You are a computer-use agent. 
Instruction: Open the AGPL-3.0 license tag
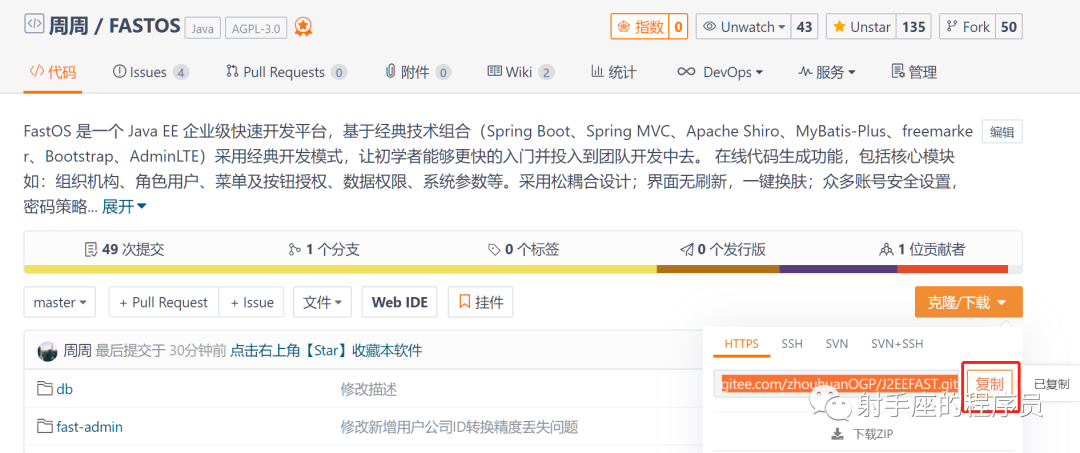point(256,28)
